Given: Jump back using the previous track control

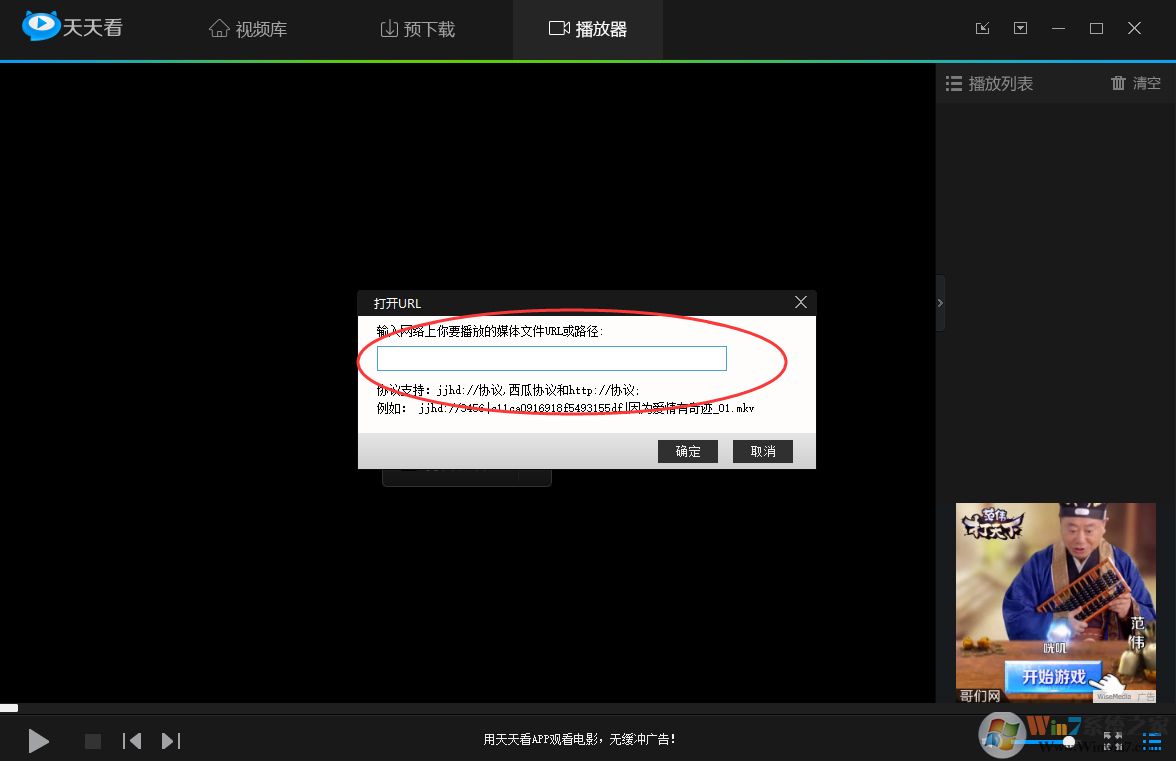Looking at the screenshot, I should click(132, 741).
